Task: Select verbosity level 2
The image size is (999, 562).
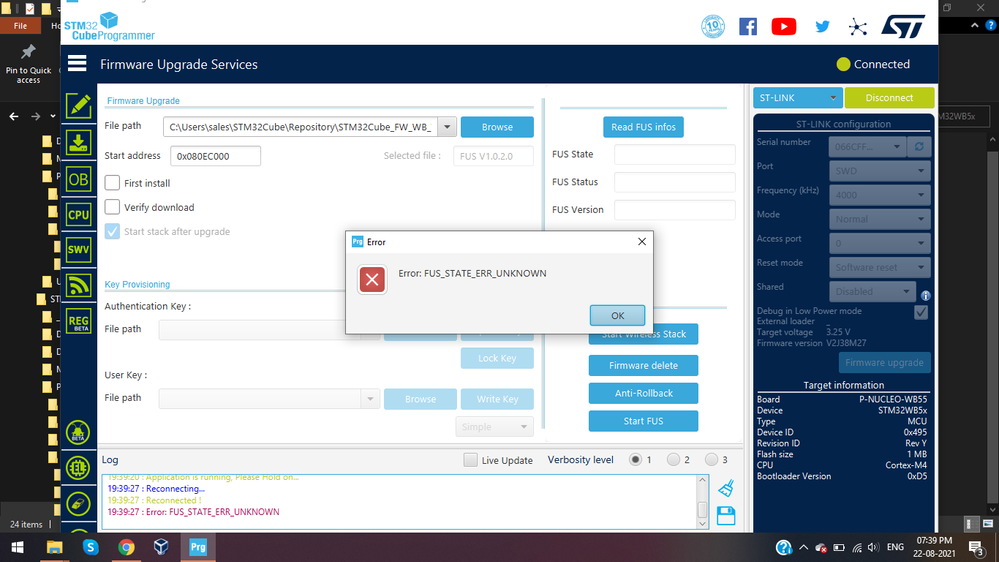Action: tap(673, 459)
